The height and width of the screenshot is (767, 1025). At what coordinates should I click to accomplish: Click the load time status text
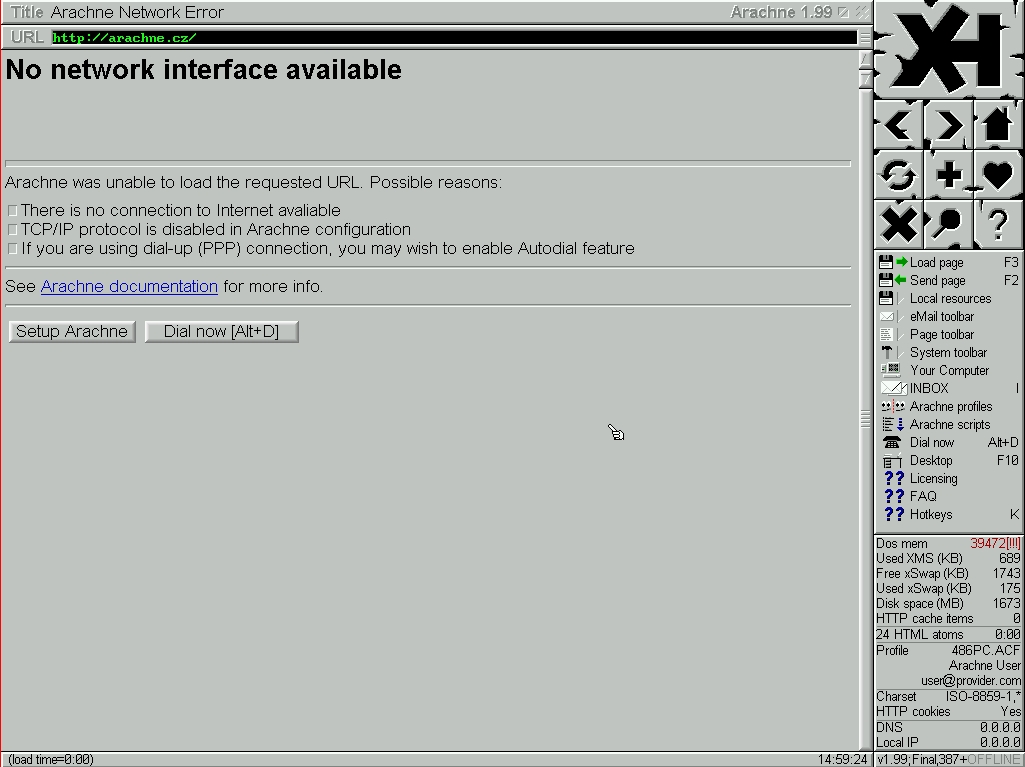pos(51,759)
